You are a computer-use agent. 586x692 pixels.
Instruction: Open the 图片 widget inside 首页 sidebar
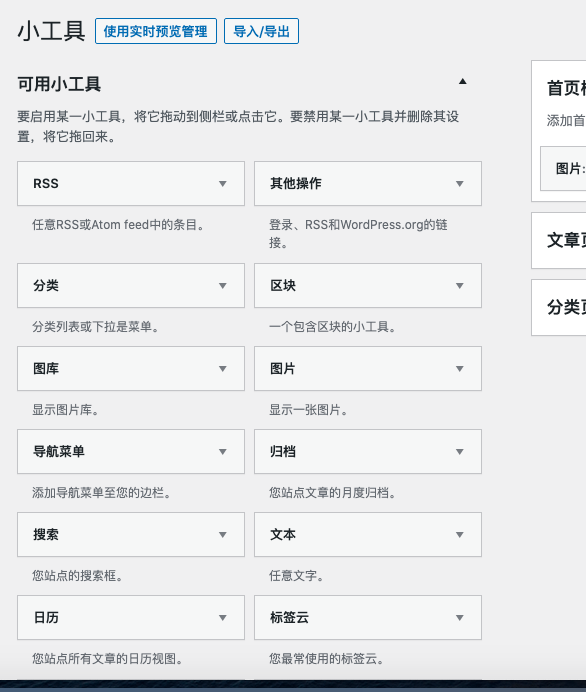(564, 169)
